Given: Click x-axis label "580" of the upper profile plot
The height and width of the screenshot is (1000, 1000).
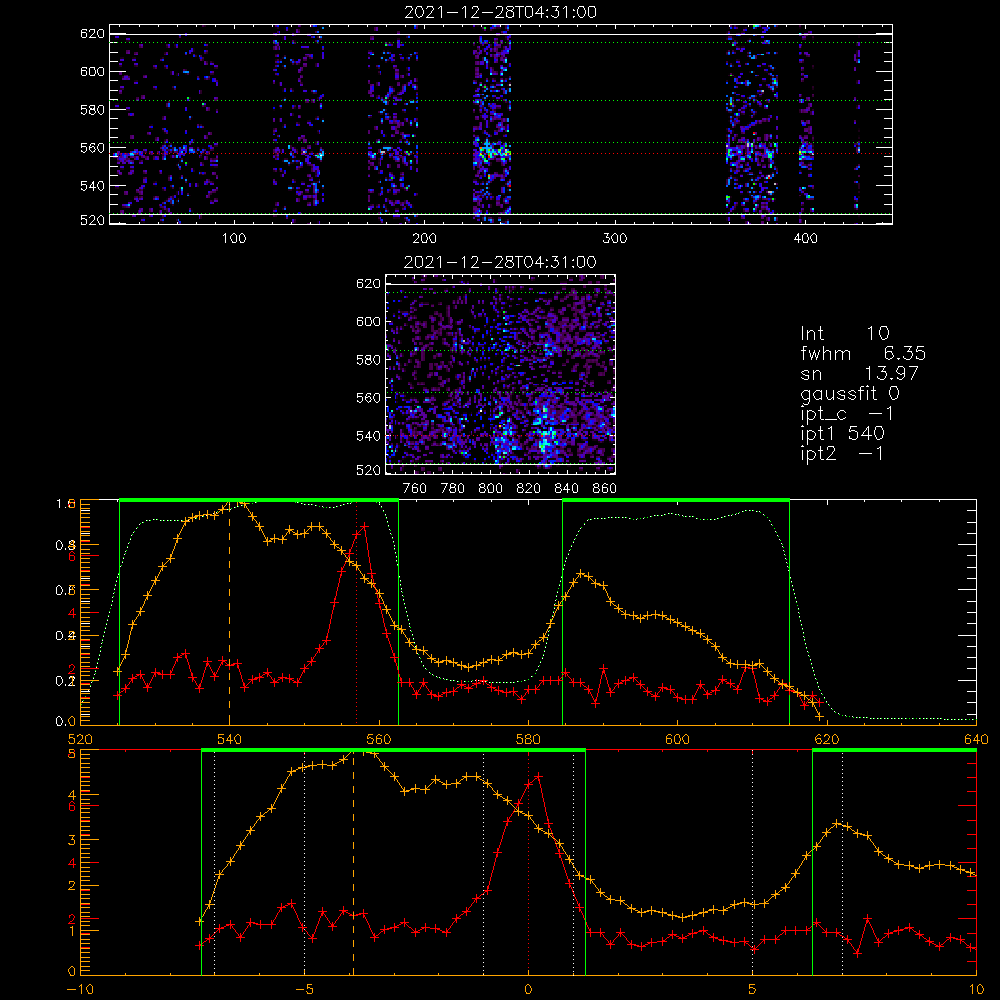Looking at the screenshot, I should click(x=528, y=740).
